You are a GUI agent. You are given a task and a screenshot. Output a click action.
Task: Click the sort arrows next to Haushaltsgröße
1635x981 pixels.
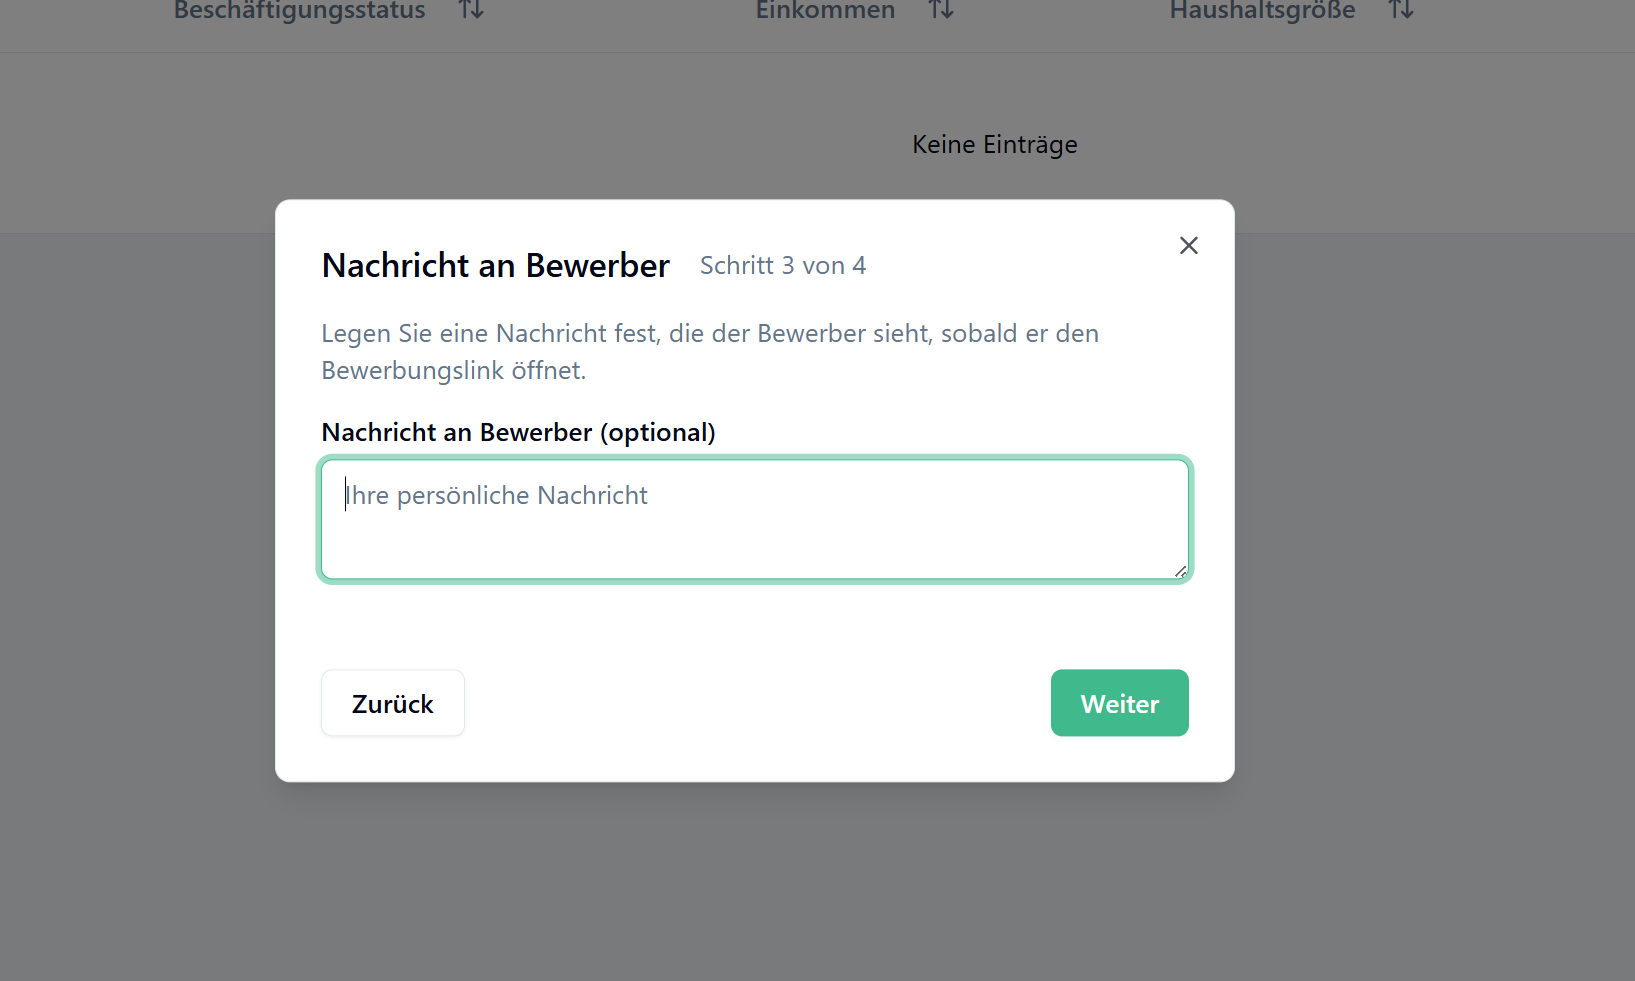pos(1401,10)
